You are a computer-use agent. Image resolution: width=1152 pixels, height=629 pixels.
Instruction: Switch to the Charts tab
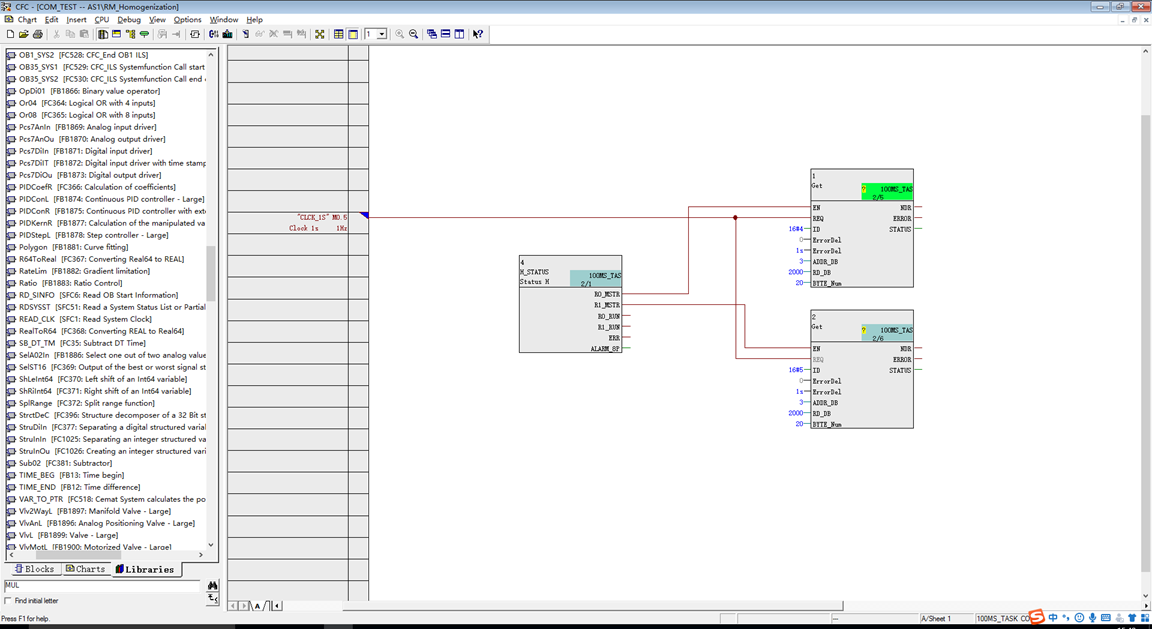(x=85, y=569)
